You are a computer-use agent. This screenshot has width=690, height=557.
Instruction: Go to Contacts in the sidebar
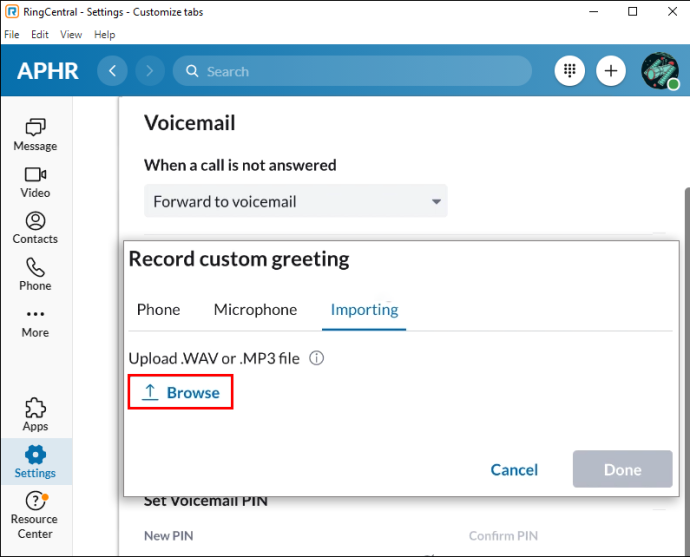tap(35, 228)
